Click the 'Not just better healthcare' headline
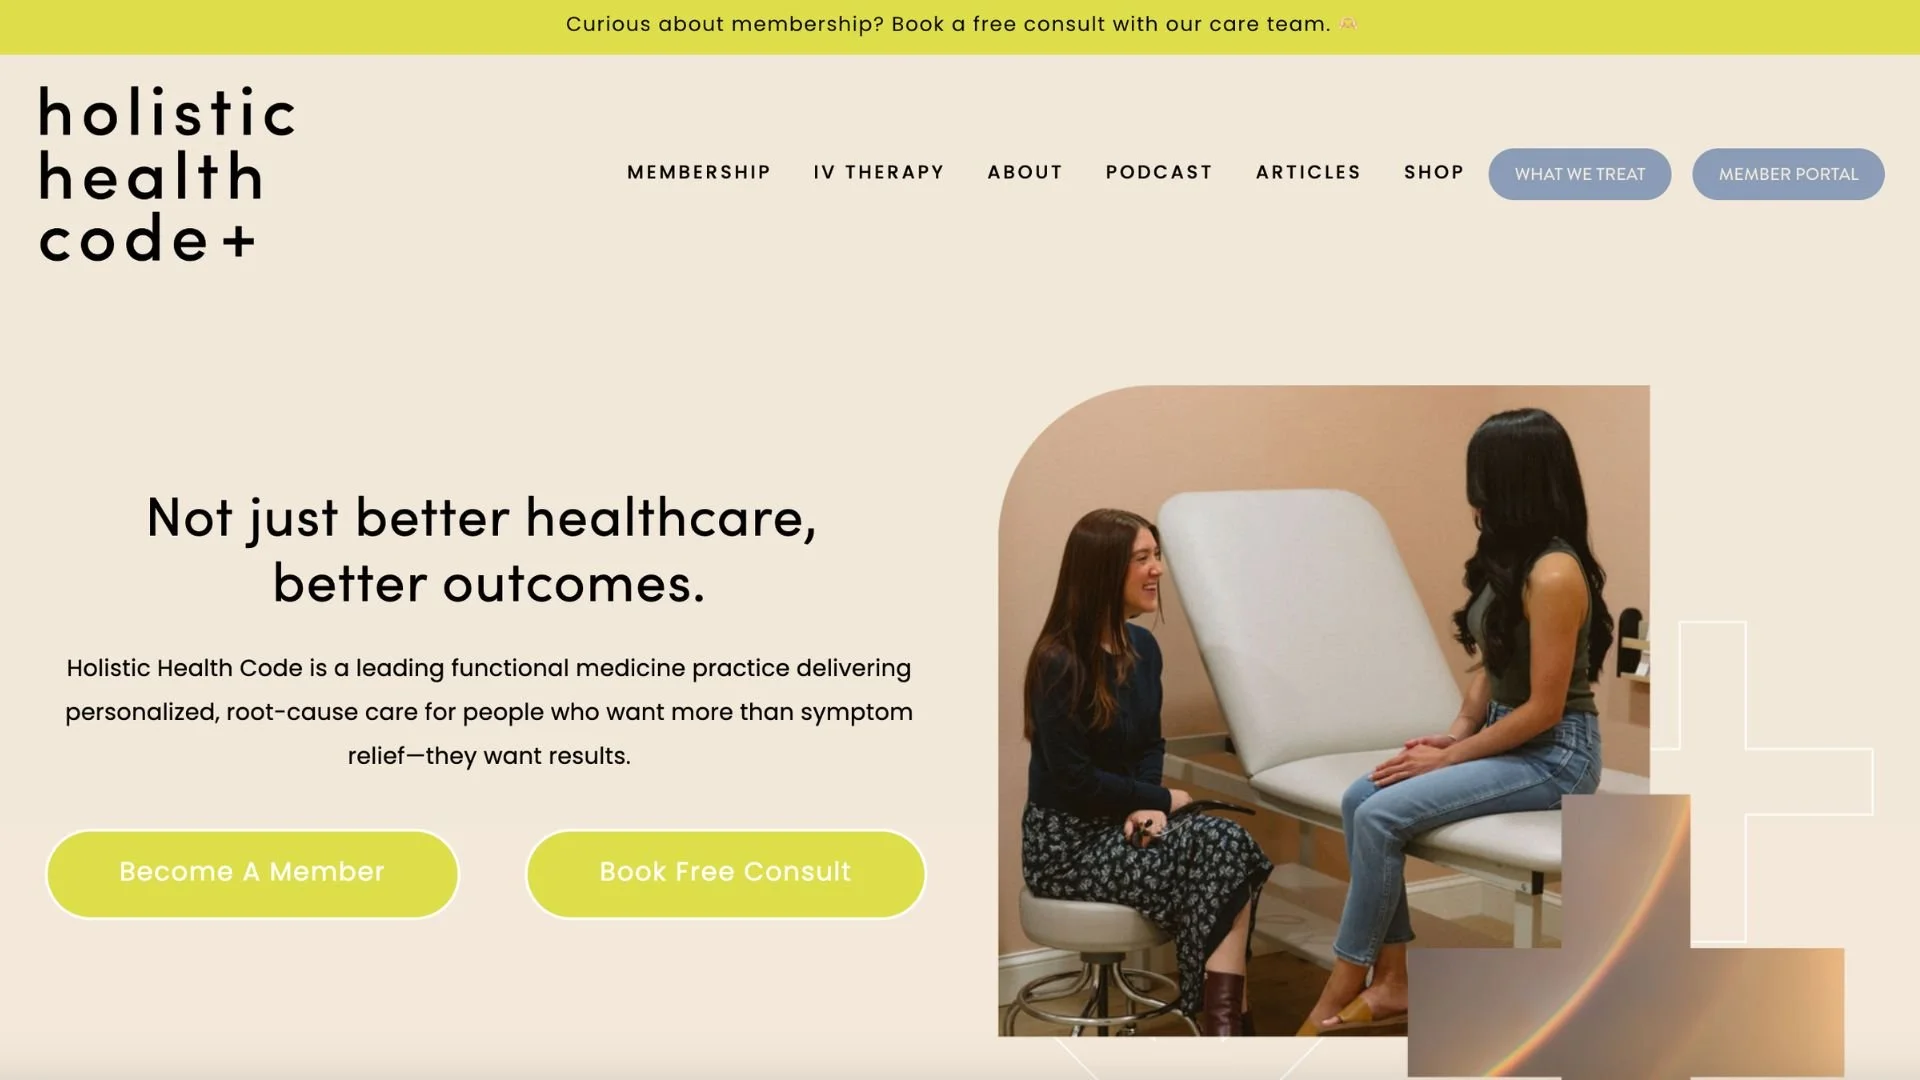The height and width of the screenshot is (1080, 1920). pos(482,550)
